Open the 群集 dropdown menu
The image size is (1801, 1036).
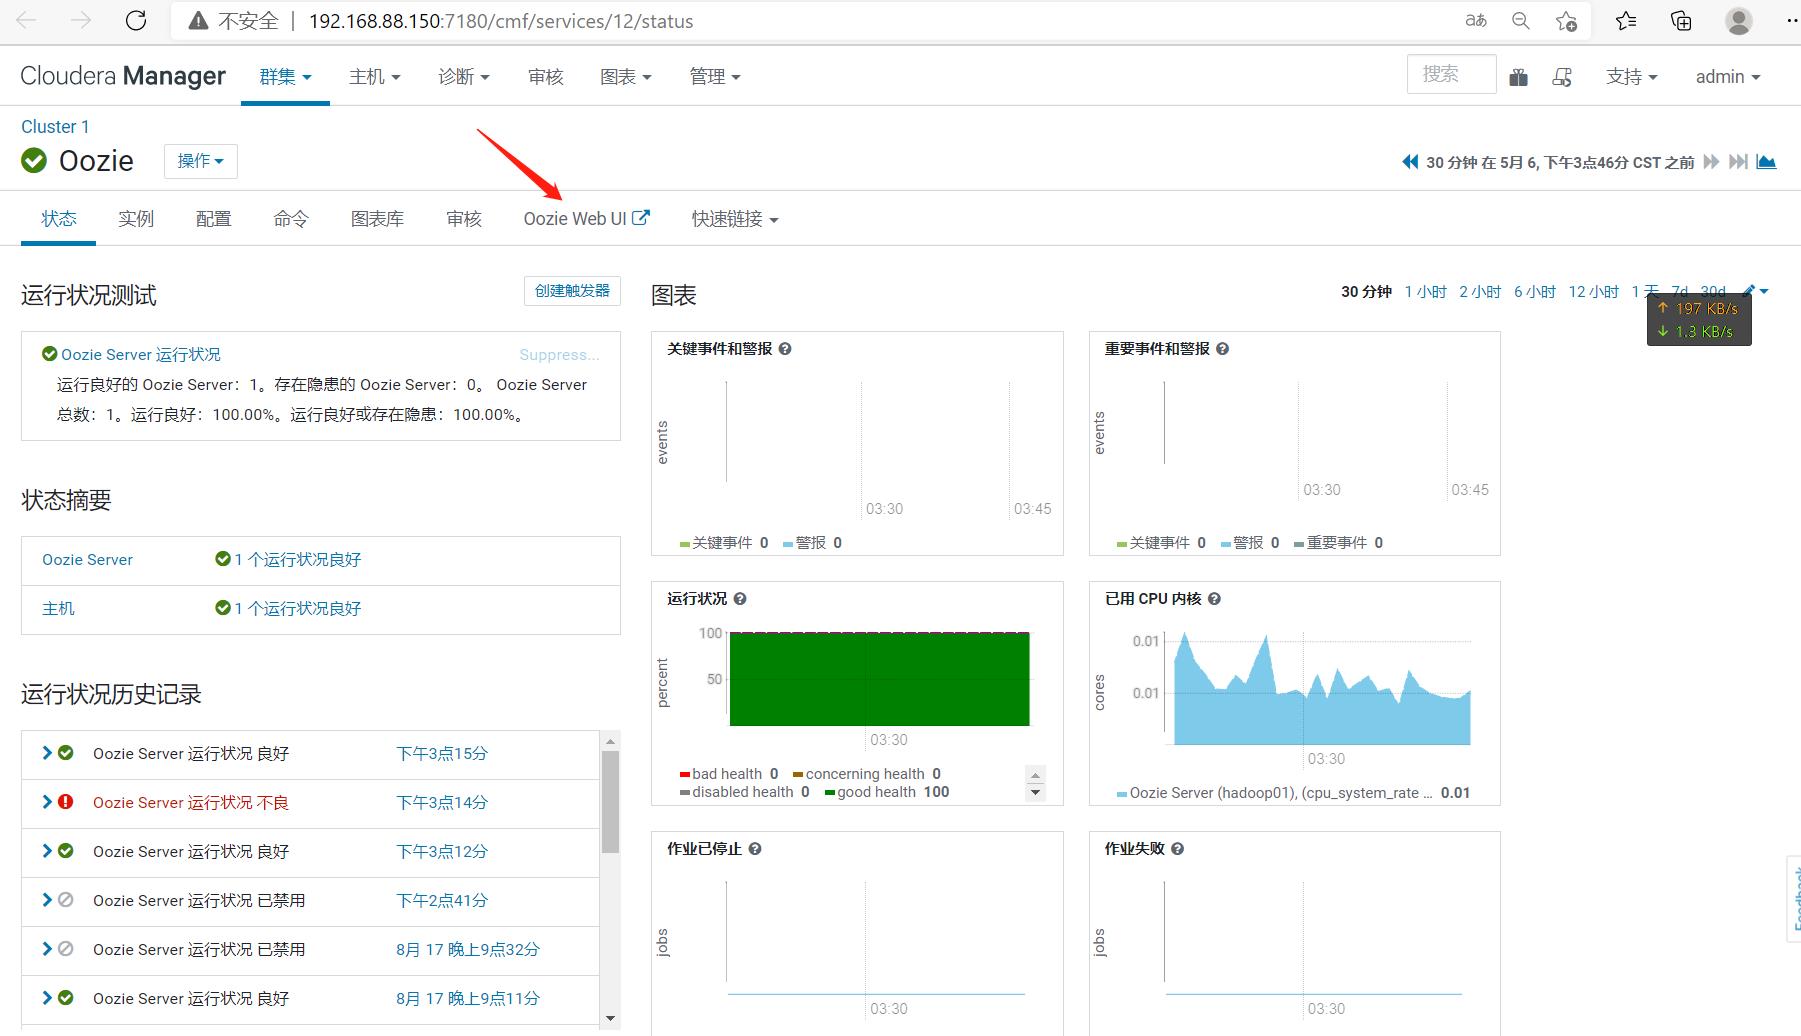(285, 77)
